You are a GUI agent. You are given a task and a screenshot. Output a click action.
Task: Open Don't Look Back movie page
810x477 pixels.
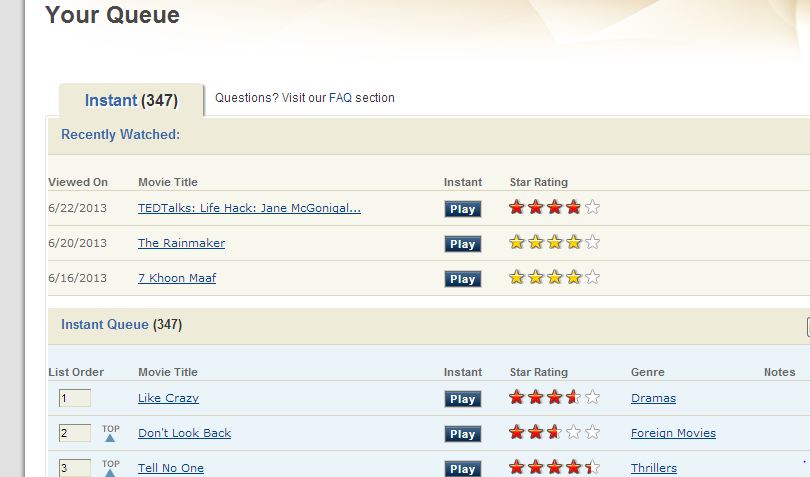point(184,433)
